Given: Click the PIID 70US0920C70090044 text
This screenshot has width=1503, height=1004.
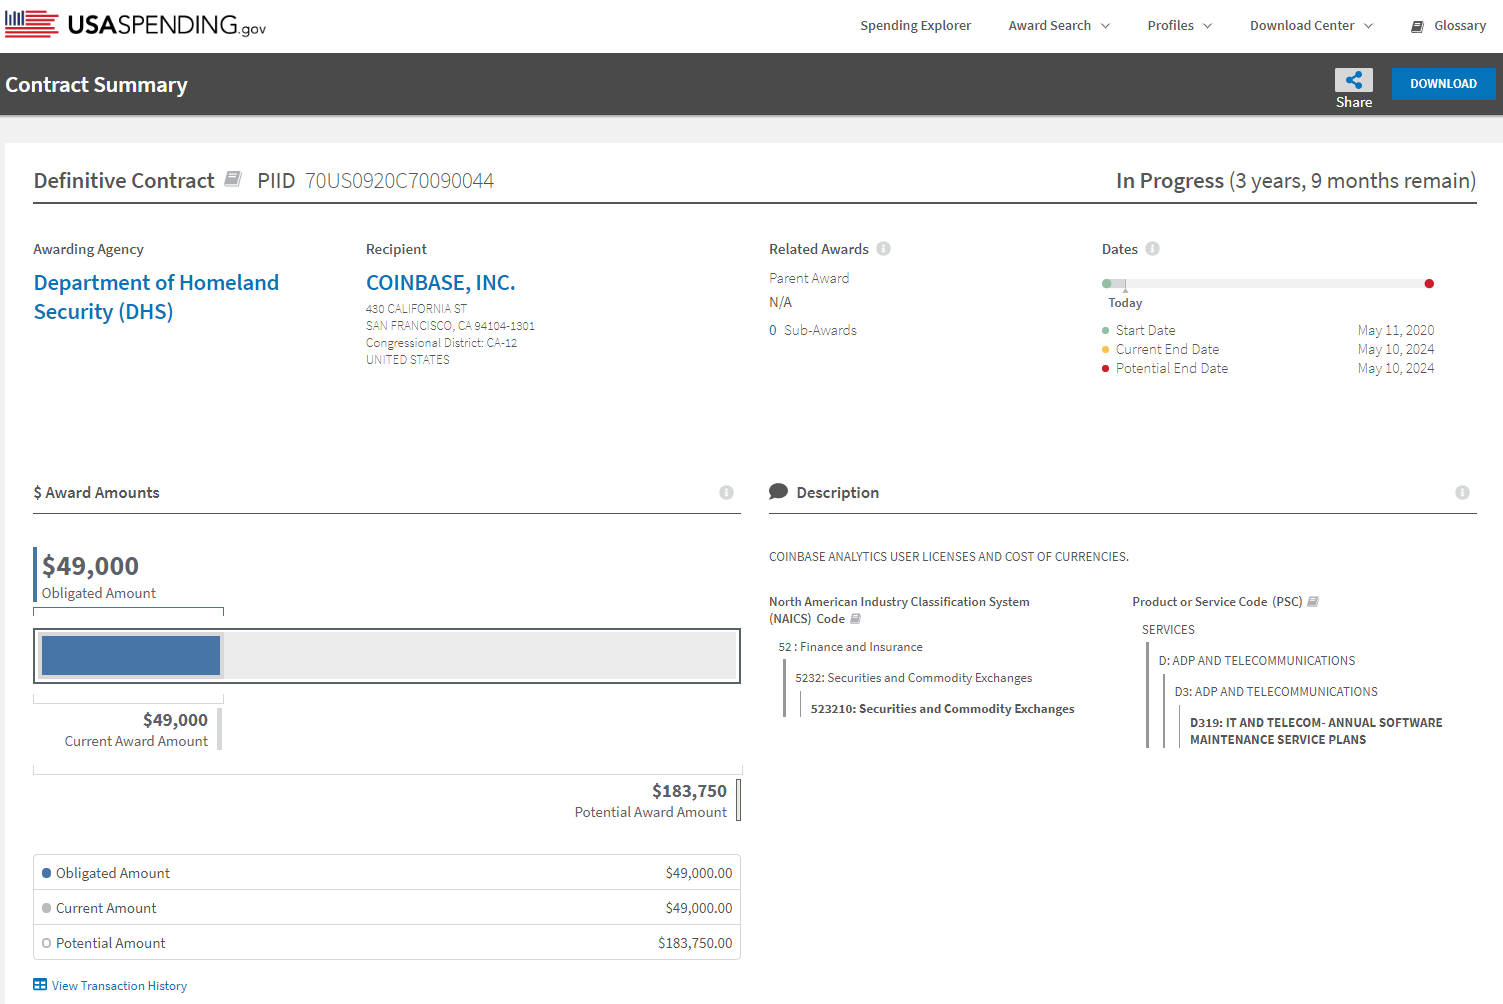Looking at the screenshot, I should click(376, 181).
